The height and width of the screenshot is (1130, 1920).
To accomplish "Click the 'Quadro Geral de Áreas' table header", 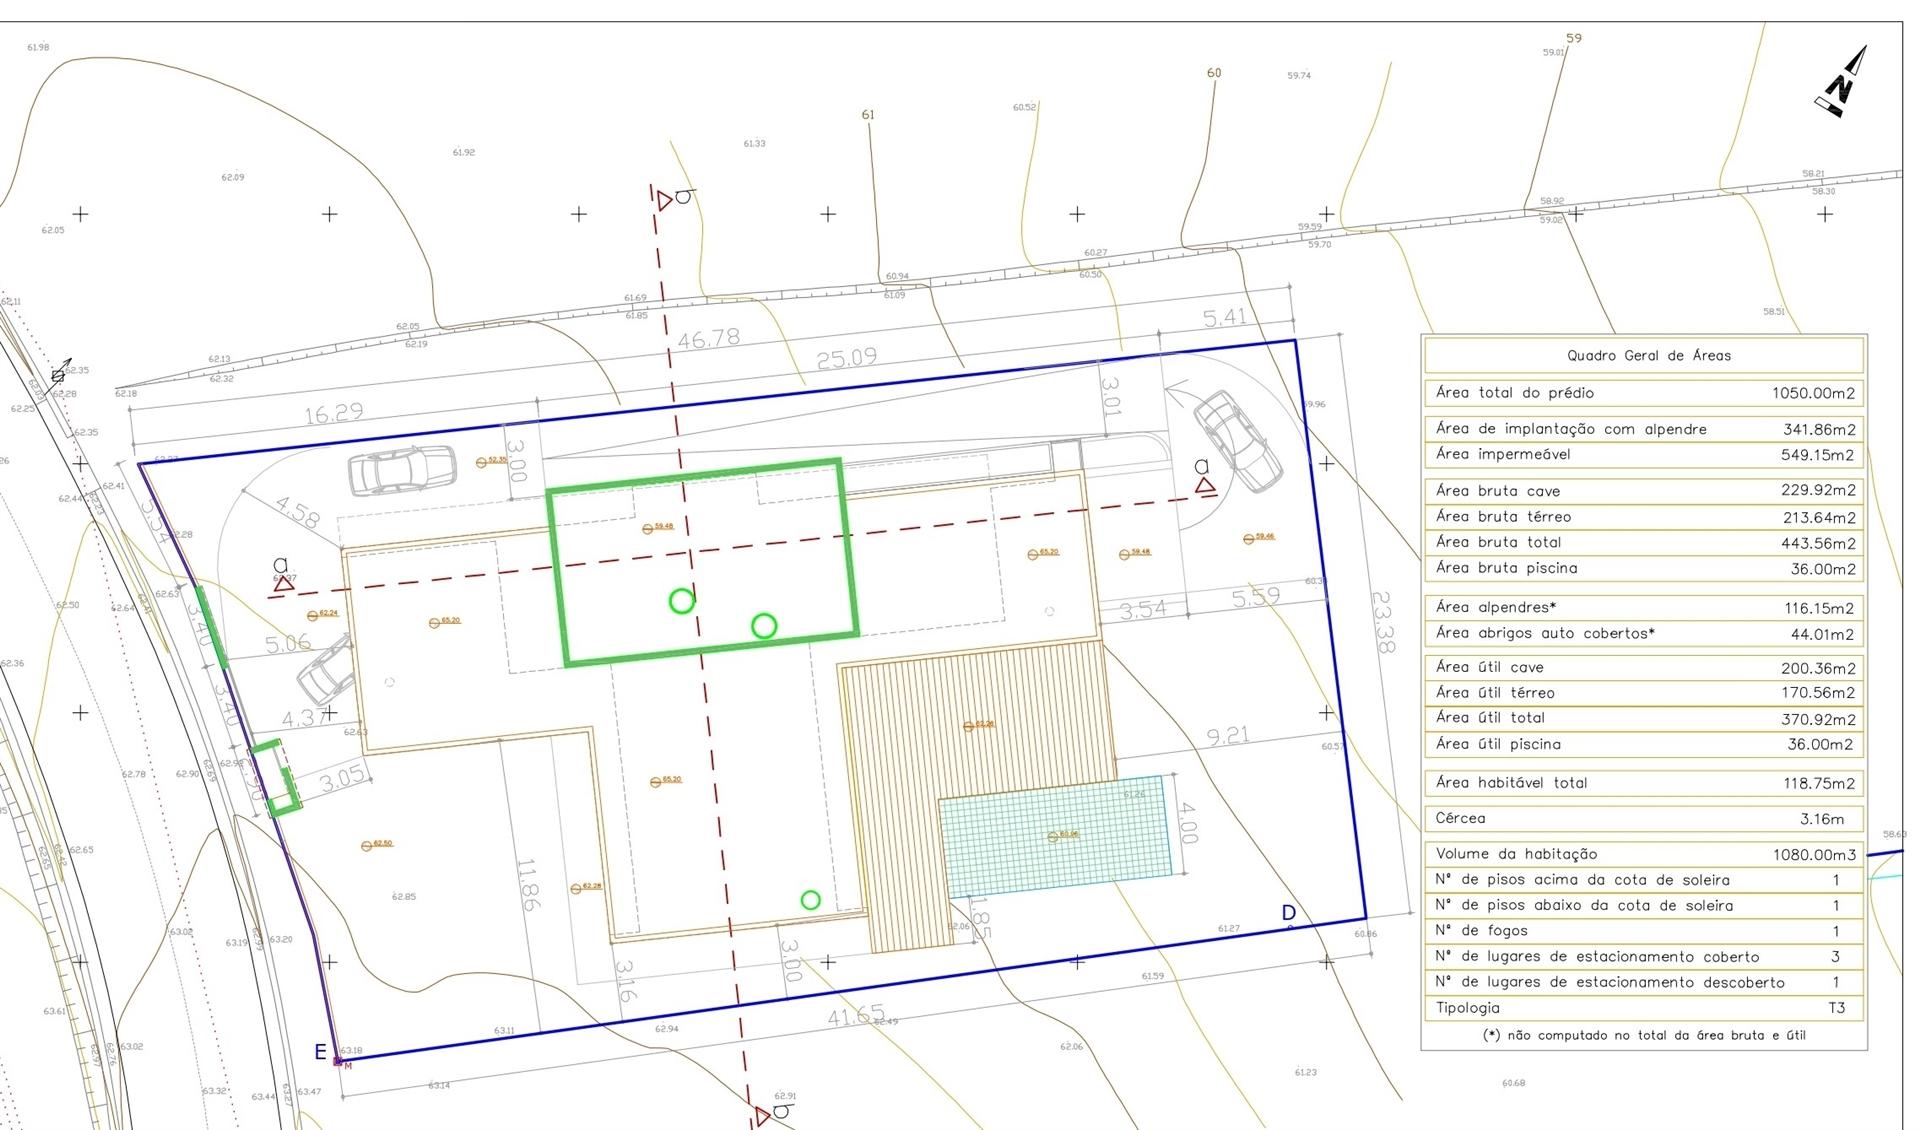I will (x=1647, y=356).
